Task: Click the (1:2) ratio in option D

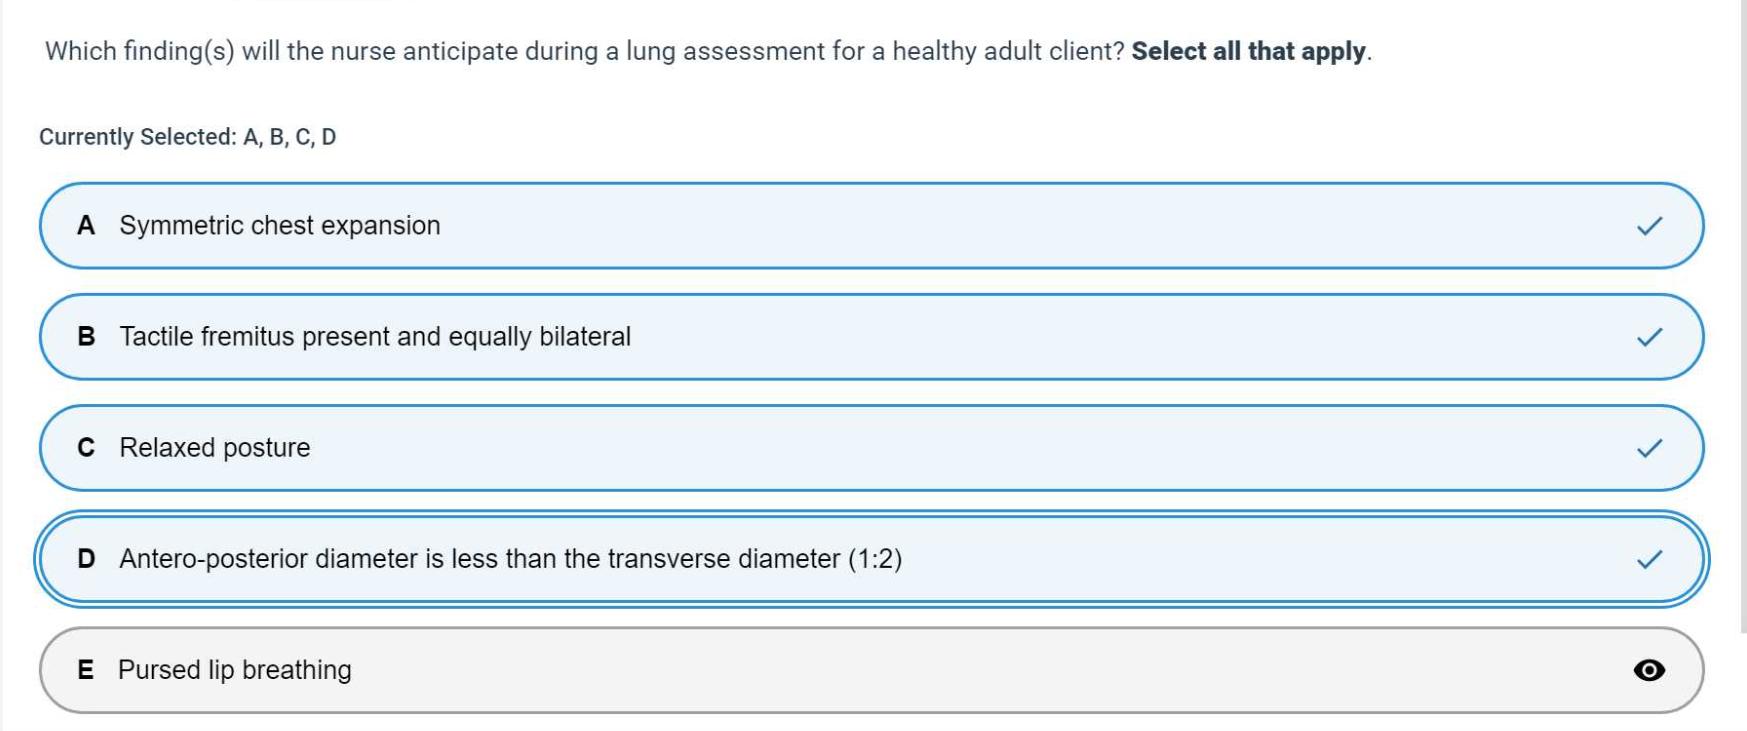Action: 875,559
